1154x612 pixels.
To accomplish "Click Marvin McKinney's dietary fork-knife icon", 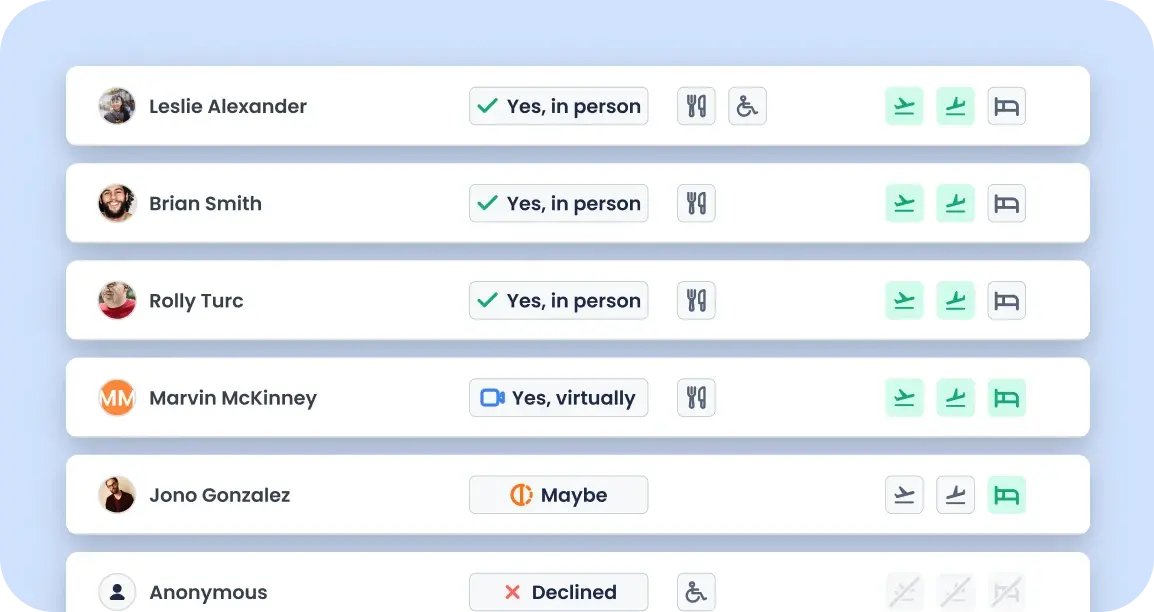I will pos(696,397).
